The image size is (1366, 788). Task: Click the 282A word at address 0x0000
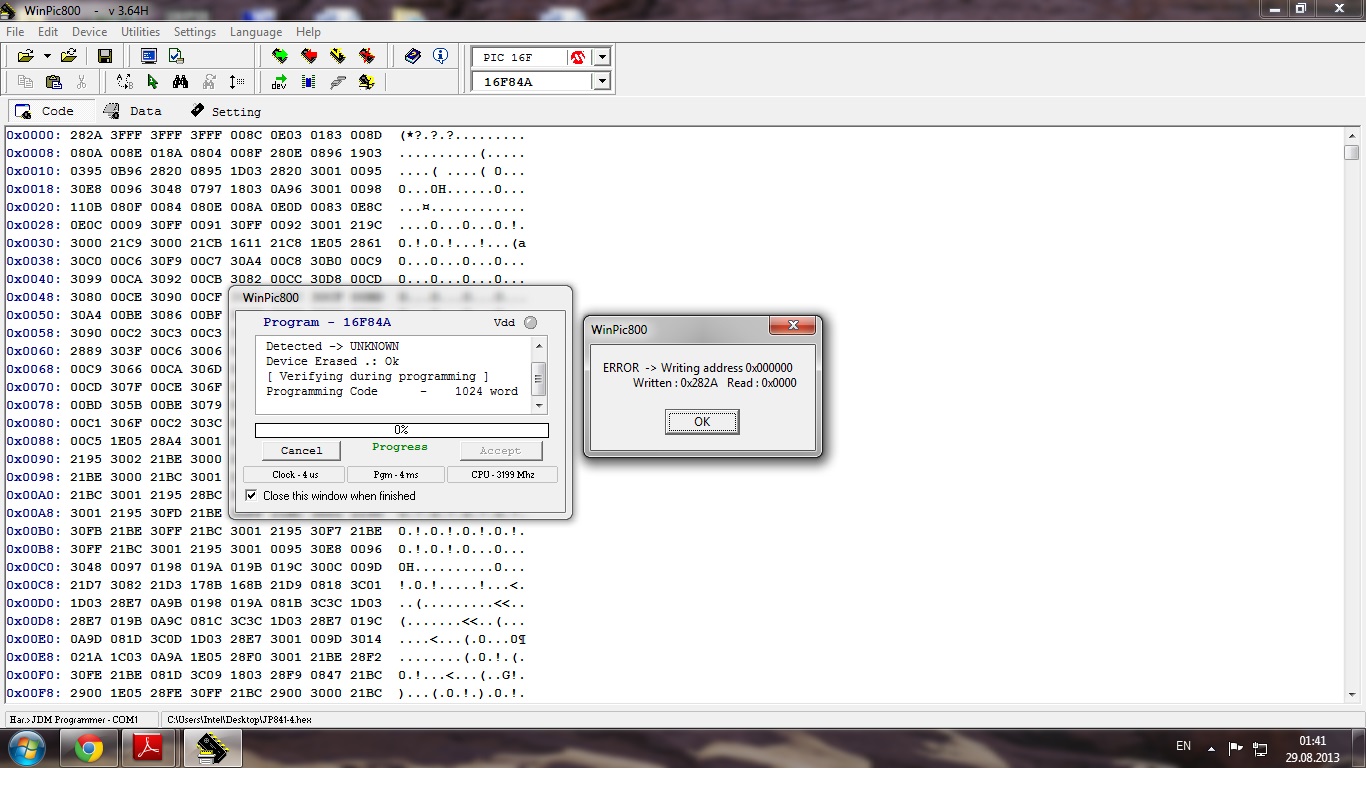pyautogui.click(x=86, y=135)
